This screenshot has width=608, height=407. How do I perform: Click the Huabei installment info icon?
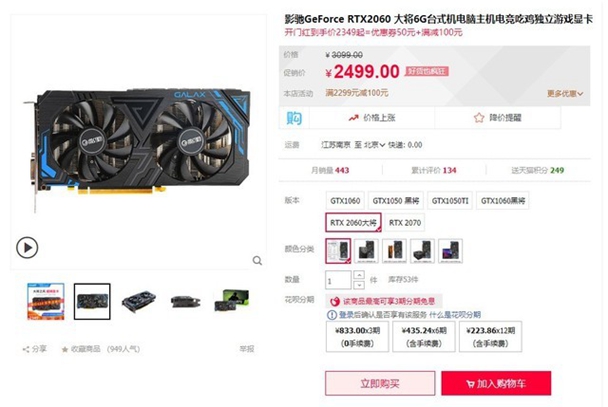click(332, 315)
